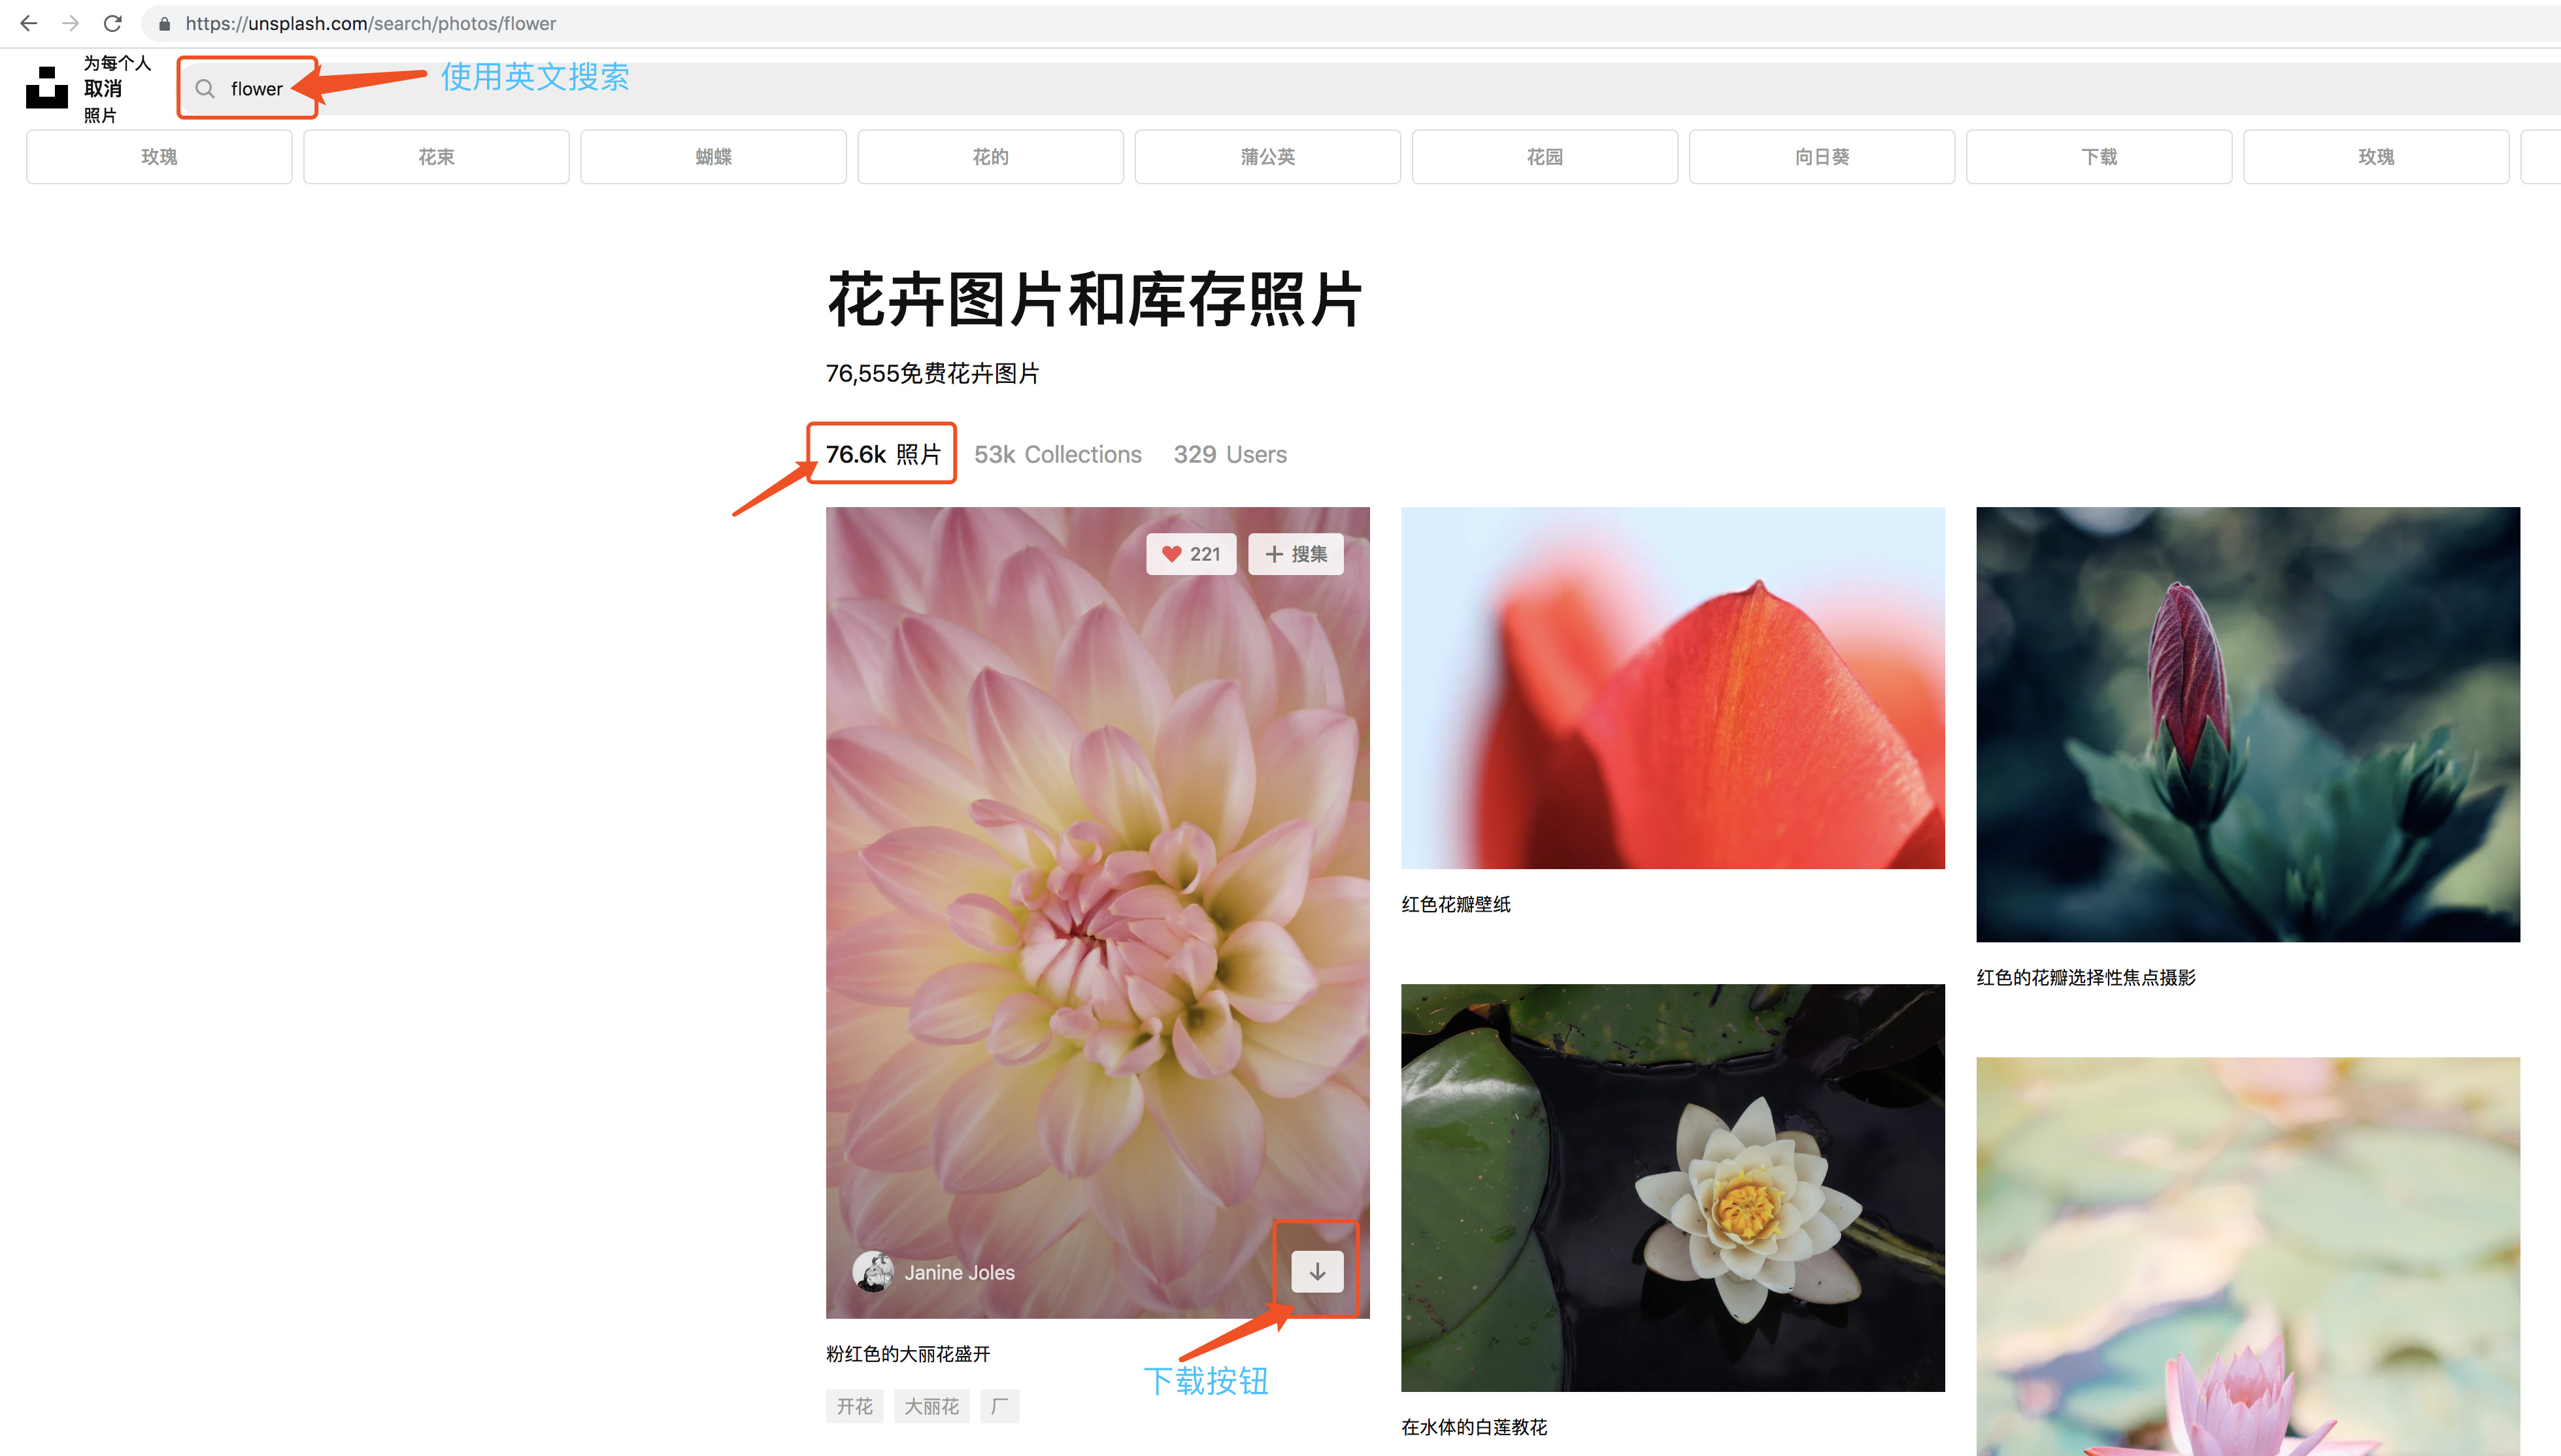Click the lock icon in address bar
This screenshot has height=1456, width=2561.
164,23
